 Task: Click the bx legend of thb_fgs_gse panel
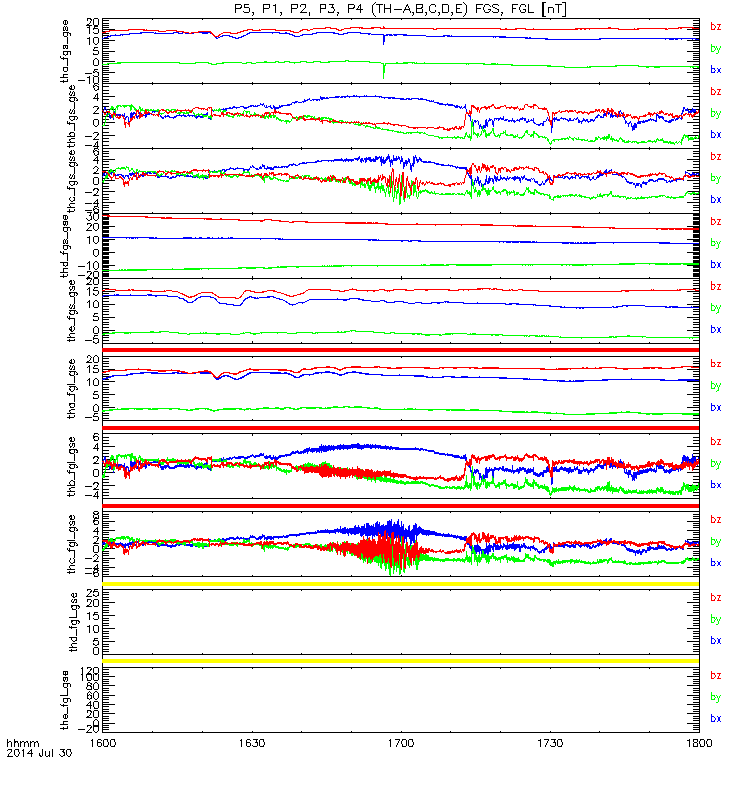click(x=716, y=135)
